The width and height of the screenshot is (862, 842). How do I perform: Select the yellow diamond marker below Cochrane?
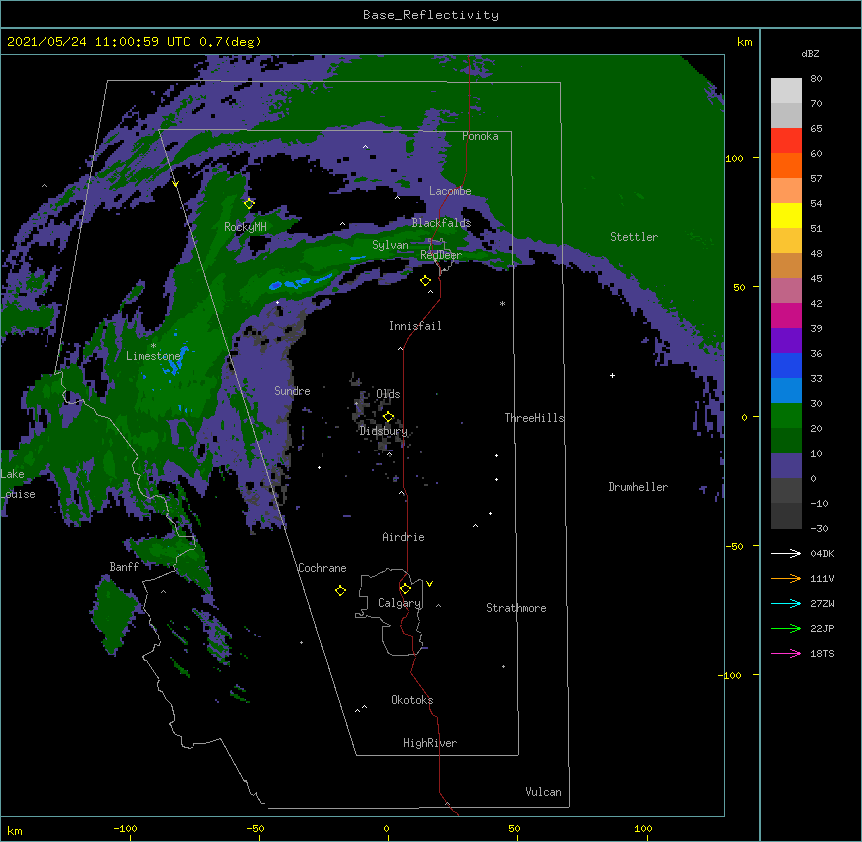pyautogui.click(x=340, y=590)
